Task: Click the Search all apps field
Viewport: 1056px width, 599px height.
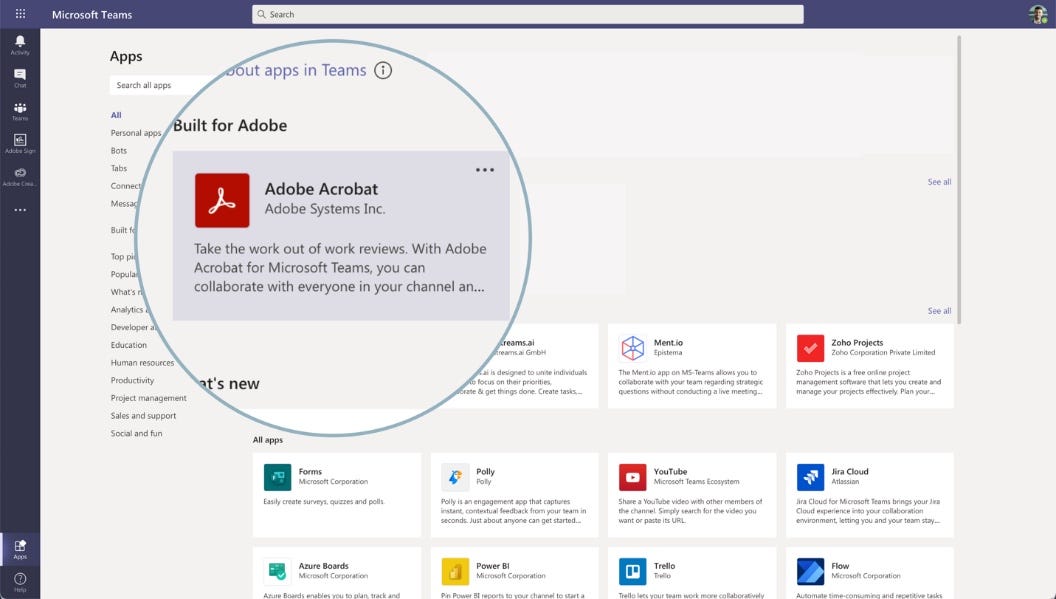Action: point(158,85)
